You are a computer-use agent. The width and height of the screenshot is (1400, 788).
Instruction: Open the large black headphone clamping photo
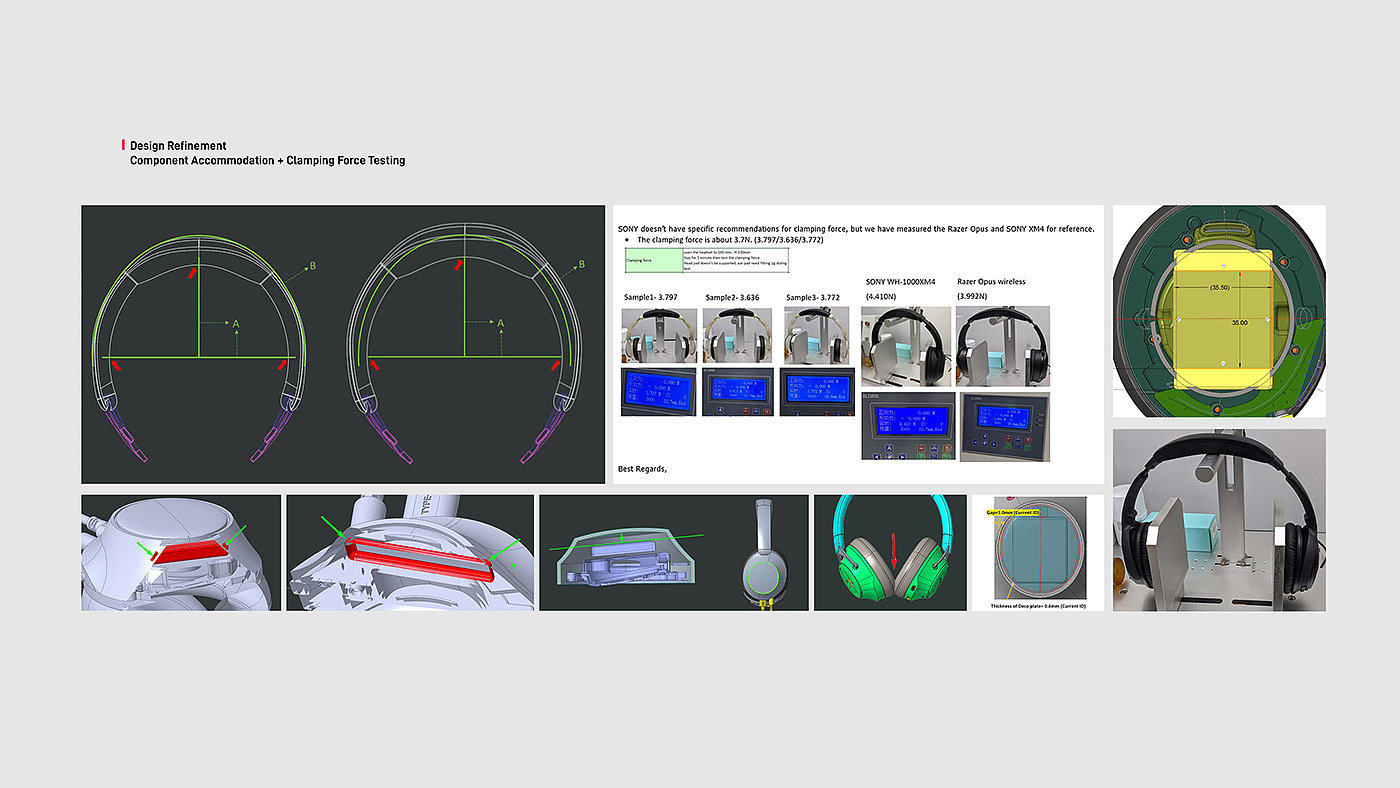pyautogui.click(x=1219, y=520)
